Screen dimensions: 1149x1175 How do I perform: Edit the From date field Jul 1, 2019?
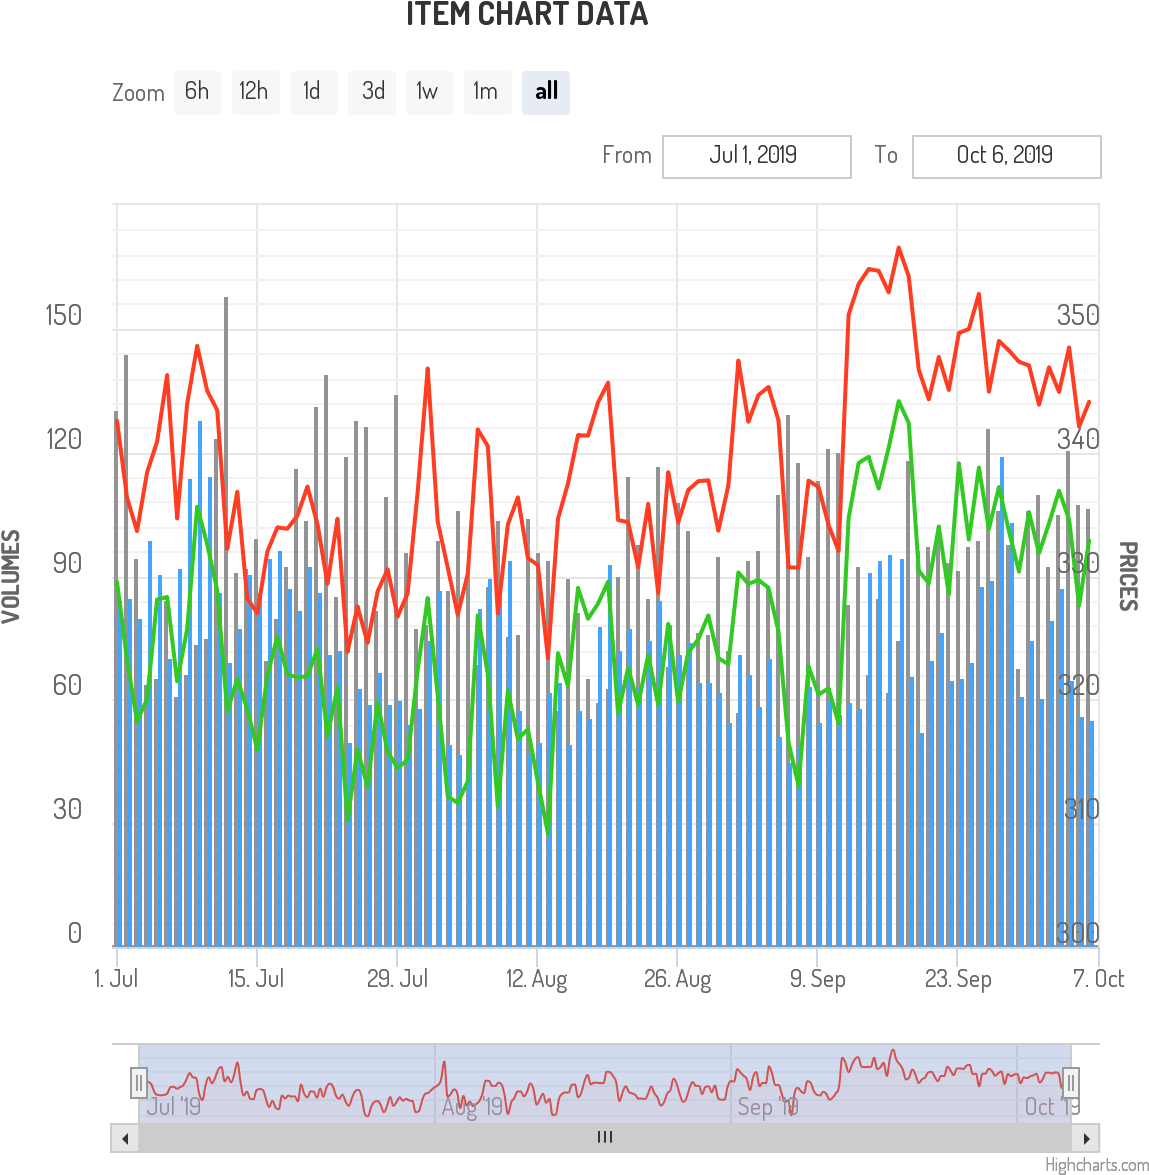[x=757, y=157]
